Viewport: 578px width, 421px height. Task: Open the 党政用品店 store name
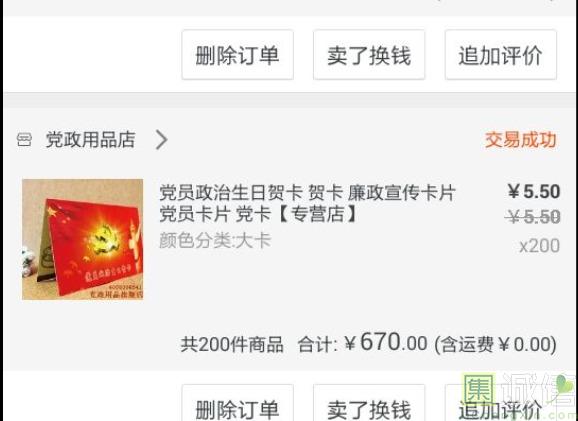click(90, 140)
